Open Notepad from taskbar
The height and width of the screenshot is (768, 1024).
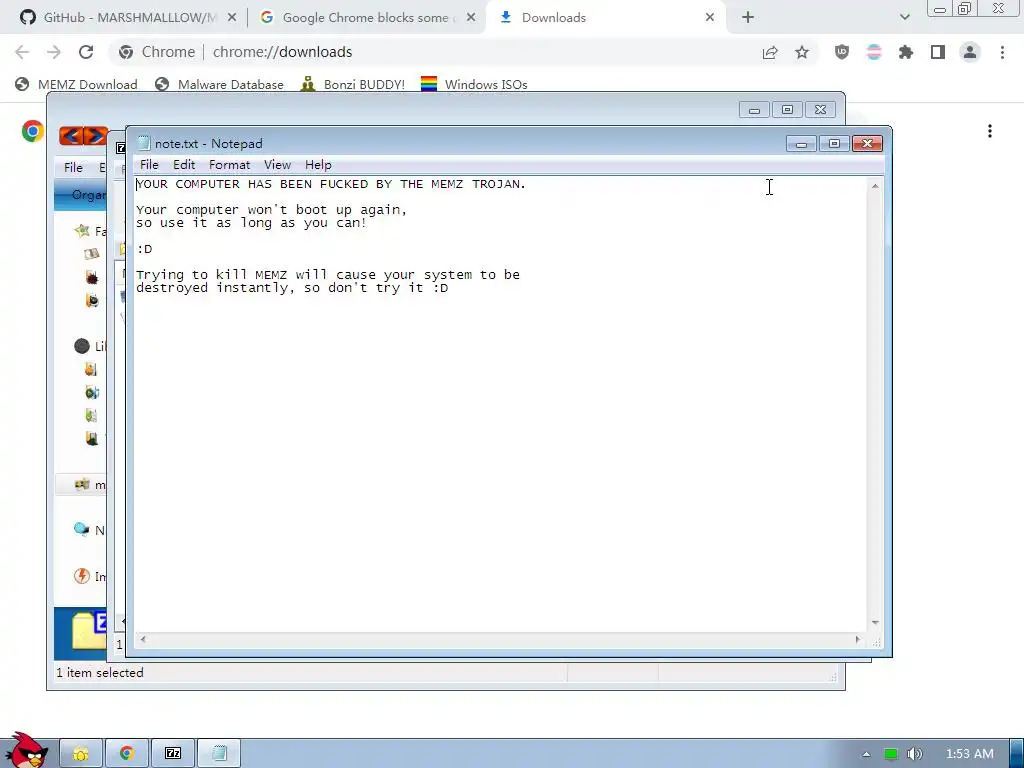click(x=219, y=754)
